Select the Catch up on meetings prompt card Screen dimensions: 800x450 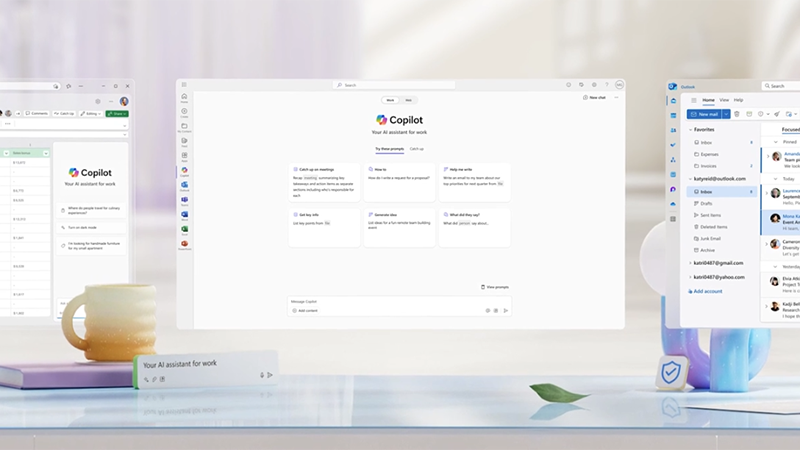point(324,183)
